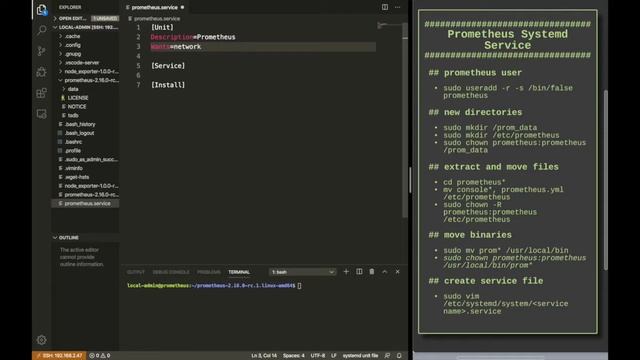Switch to the Output panel tab
Viewport: 640px width, 360px height.
tap(136, 272)
